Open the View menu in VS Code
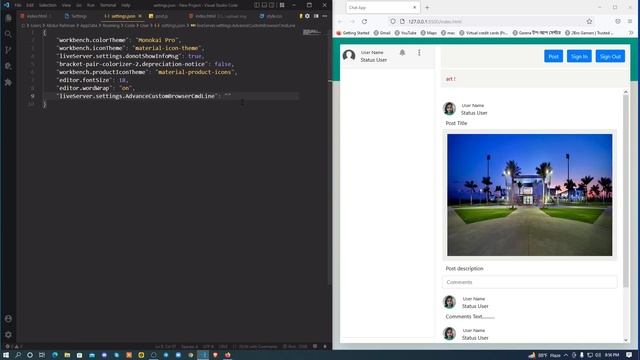This screenshot has height=360, width=640. (x=66, y=5)
